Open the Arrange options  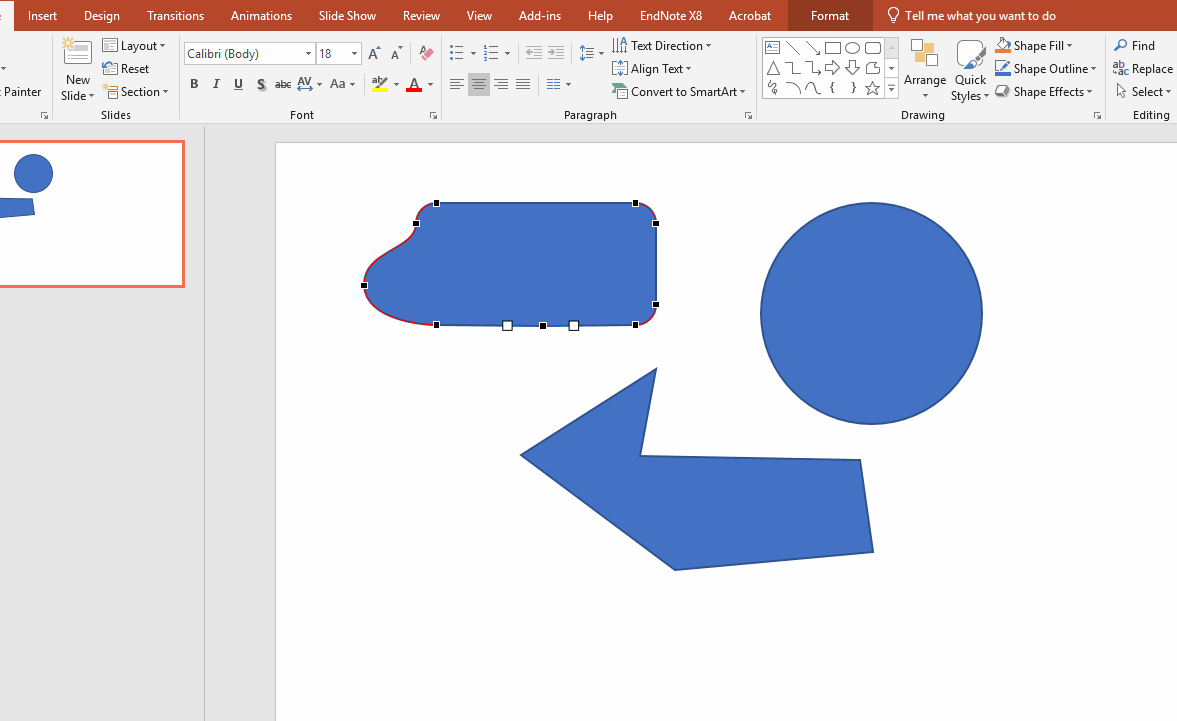coord(924,68)
